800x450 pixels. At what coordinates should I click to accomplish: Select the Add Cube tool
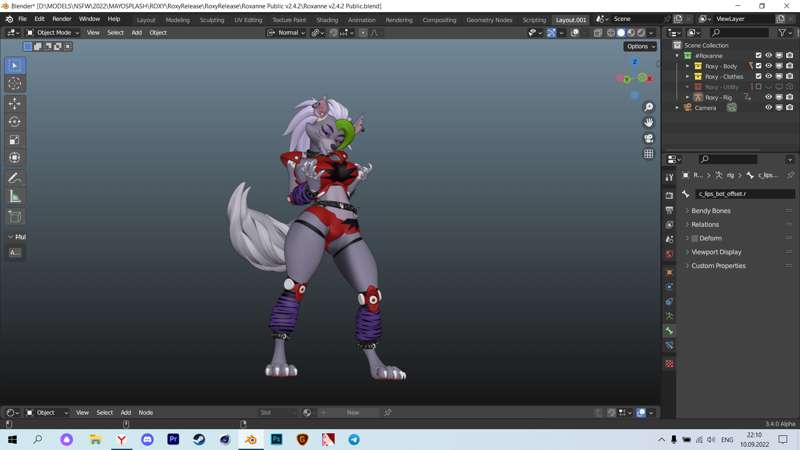(x=15, y=216)
